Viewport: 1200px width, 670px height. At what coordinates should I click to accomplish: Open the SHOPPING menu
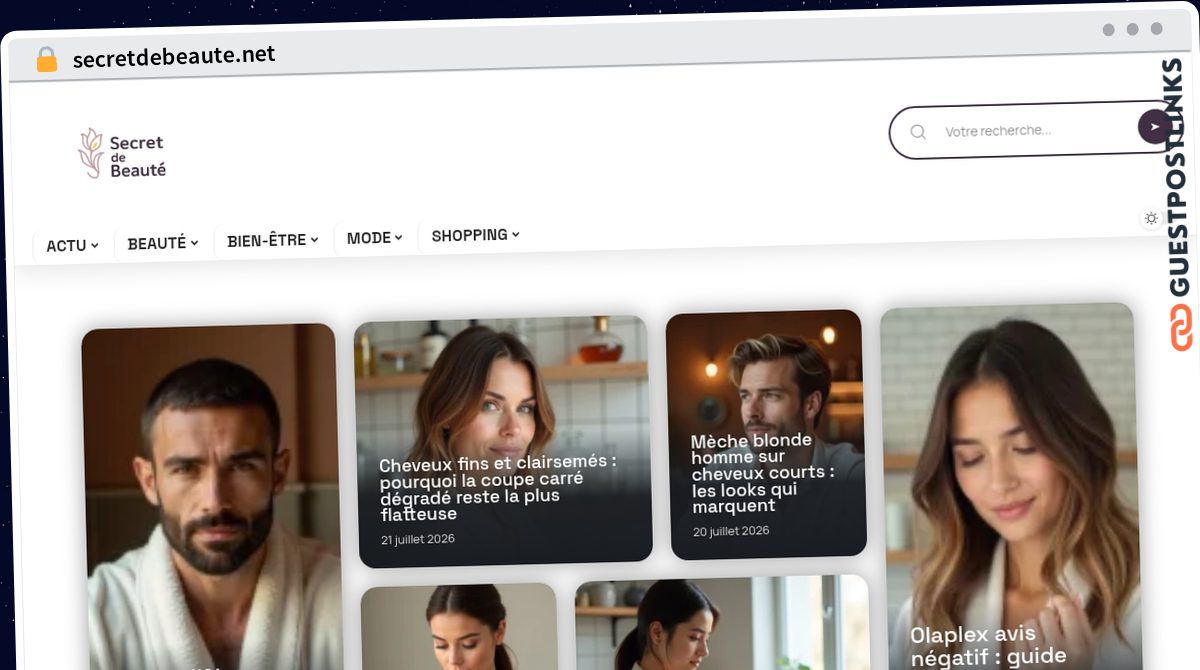pos(475,235)
